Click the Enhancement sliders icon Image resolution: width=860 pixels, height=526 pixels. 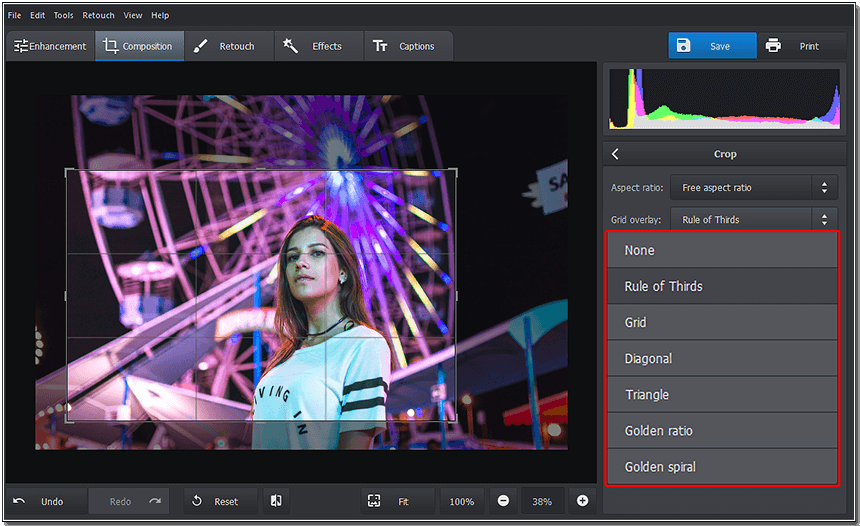pyautogui.click(x=21, y=46)
